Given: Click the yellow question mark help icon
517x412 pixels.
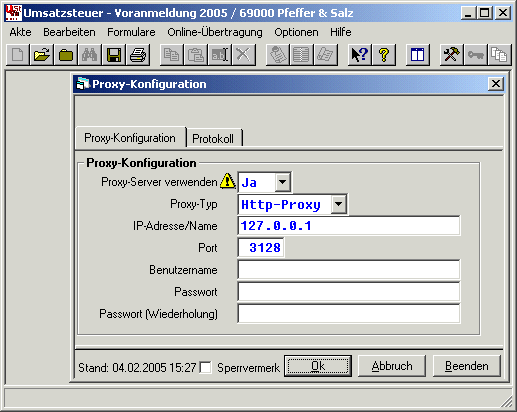Looking at the screenshot, I should tap(384, 55).
